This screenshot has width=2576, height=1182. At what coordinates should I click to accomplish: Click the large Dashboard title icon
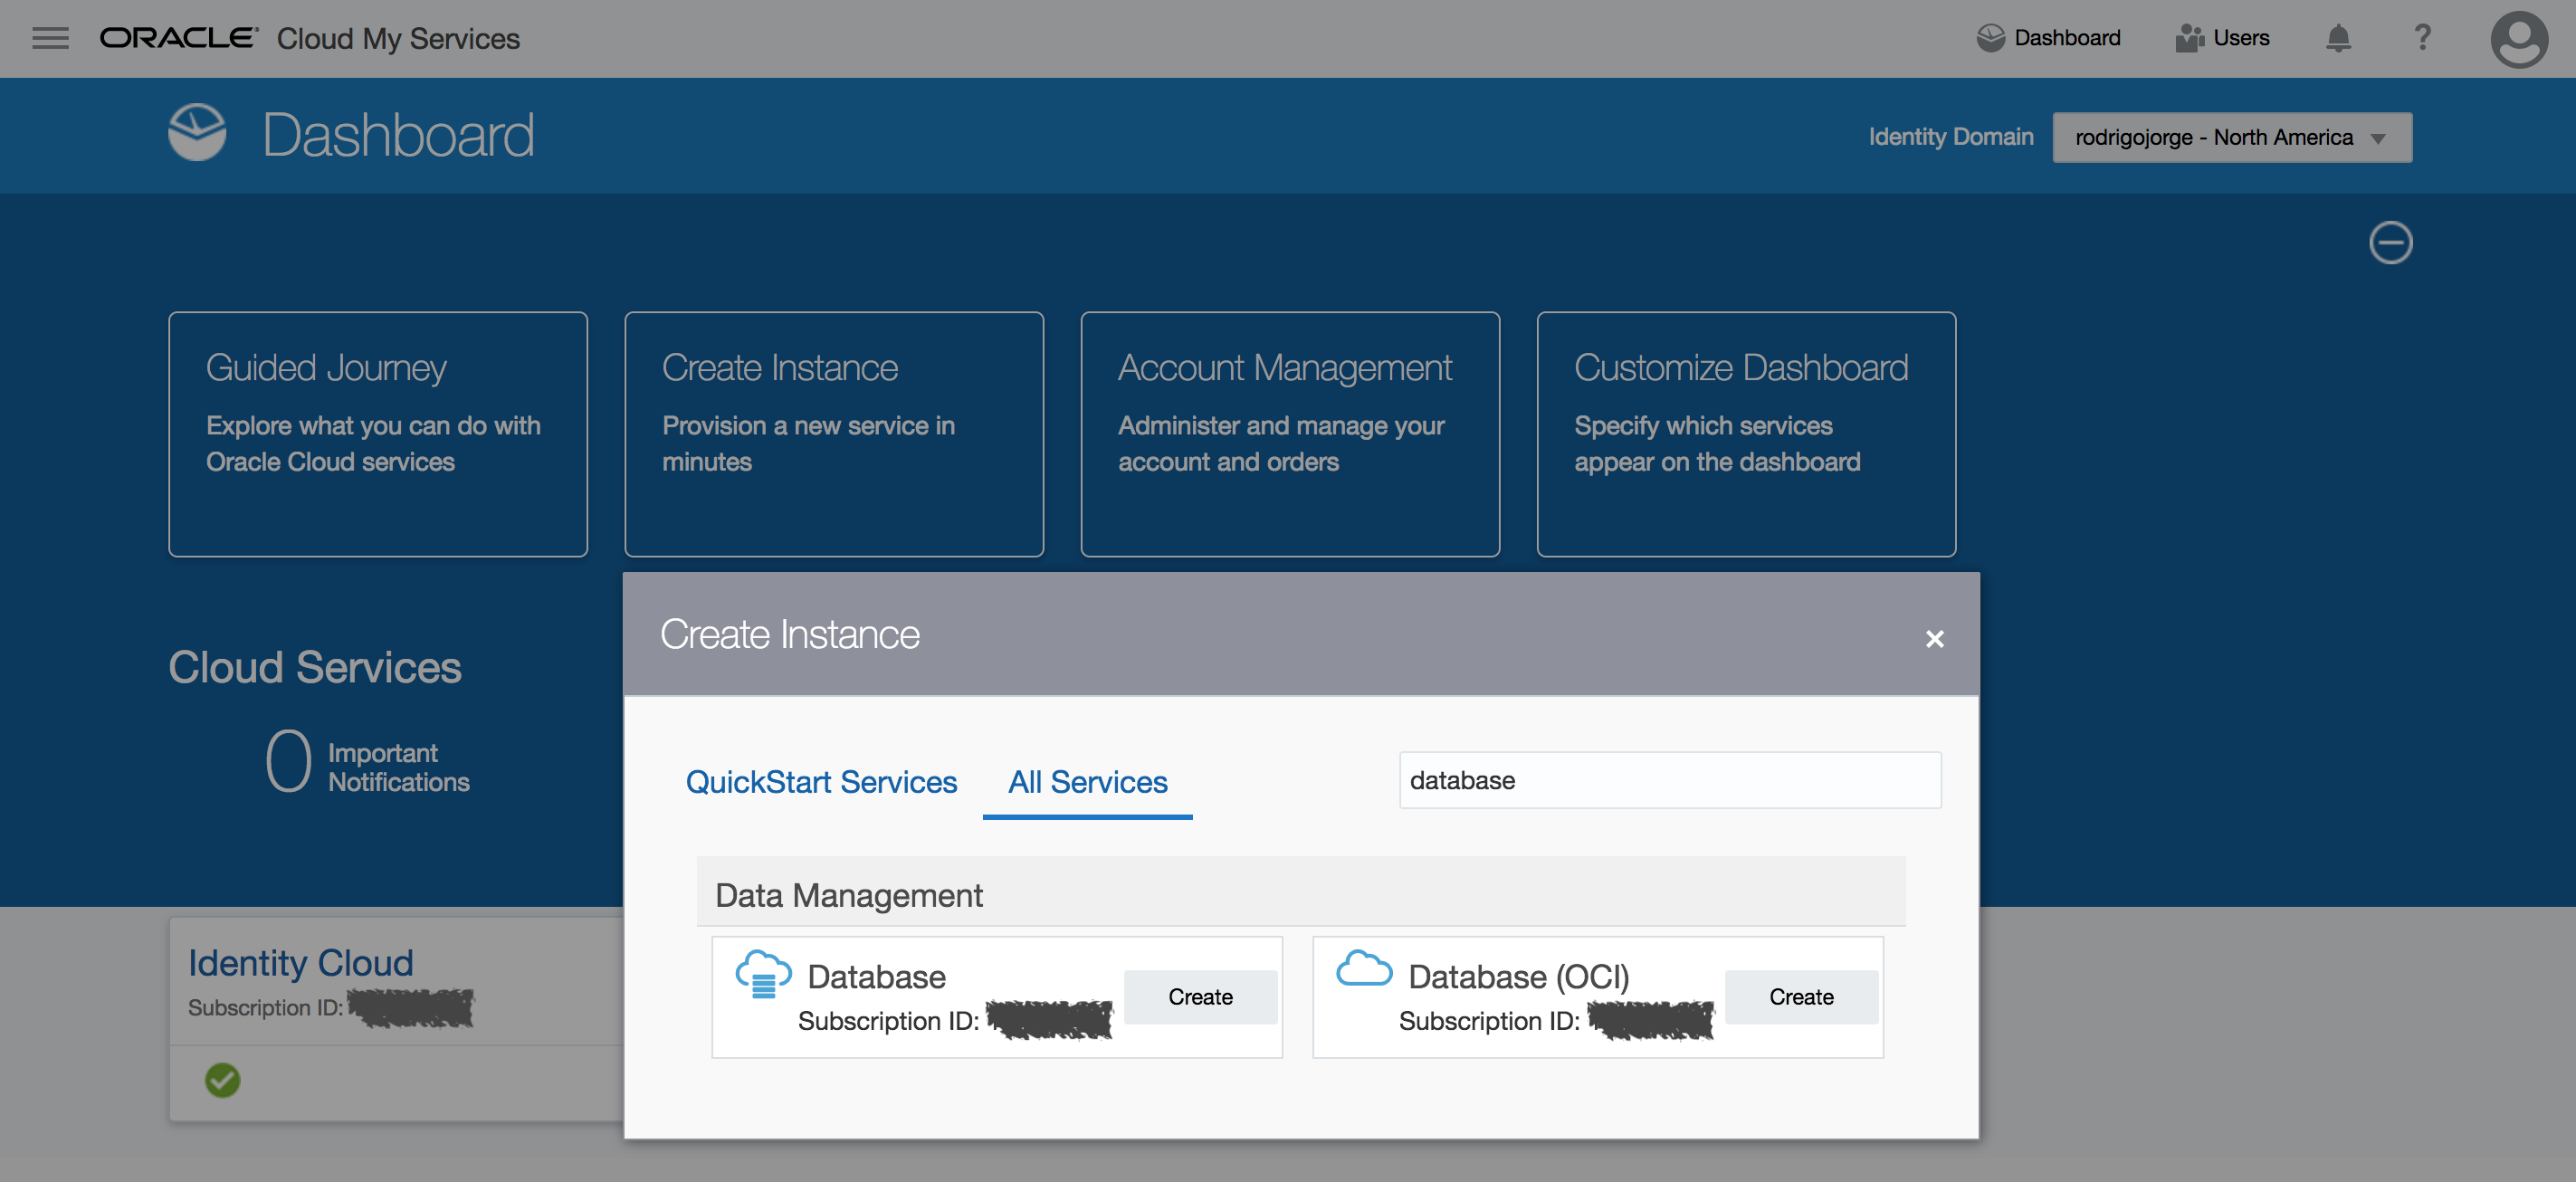[197, 132]
